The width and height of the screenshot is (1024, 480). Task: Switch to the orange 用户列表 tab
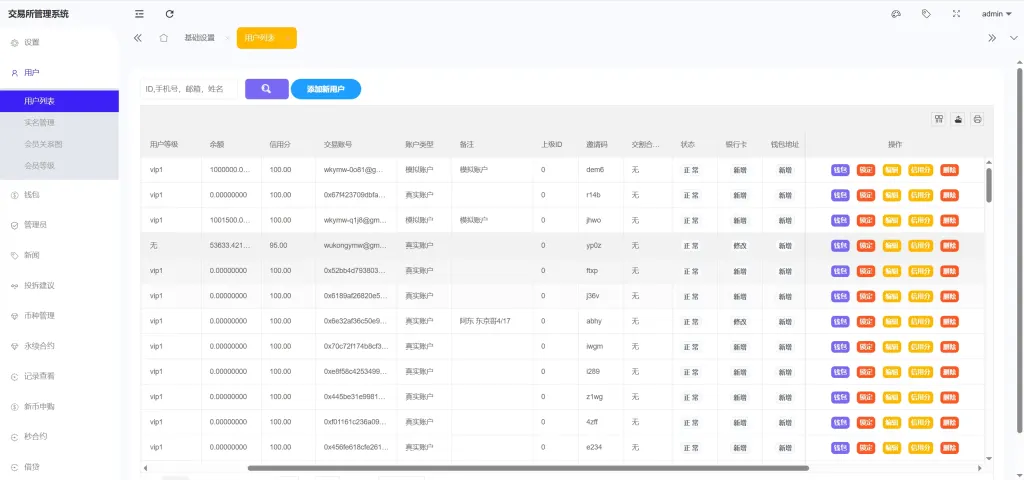coord(266,38)
